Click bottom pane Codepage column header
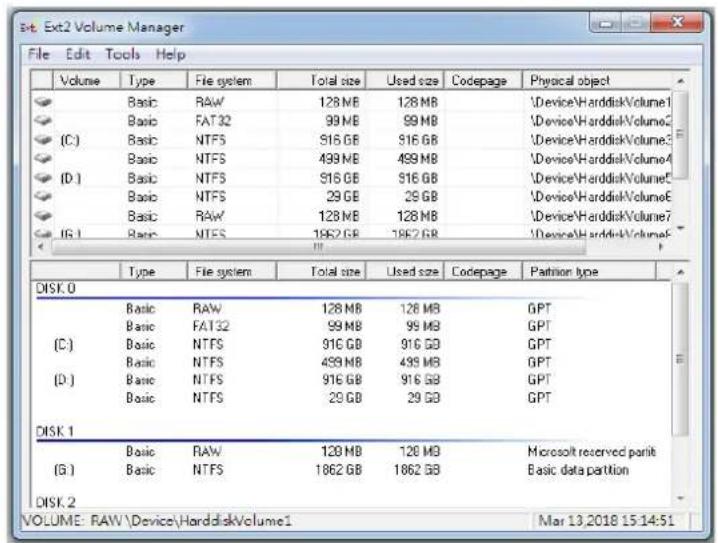Image resolution: width=718 pixels, height=543 pixels. (x=483, y=272)
